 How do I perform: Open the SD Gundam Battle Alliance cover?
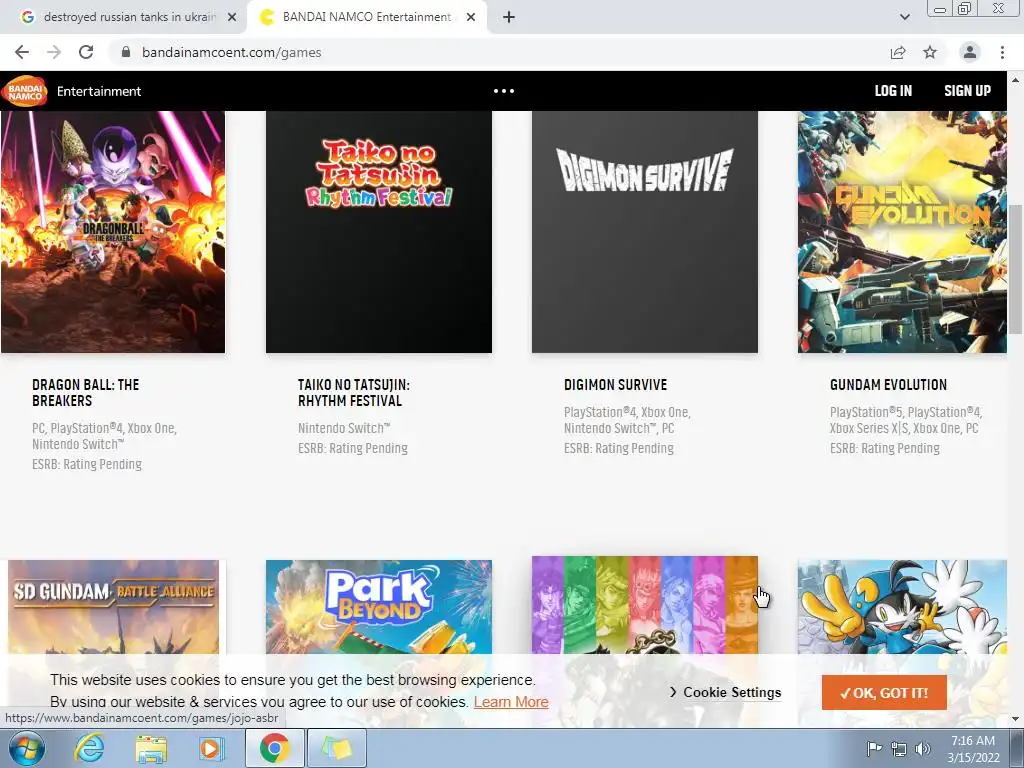point(114,607)
